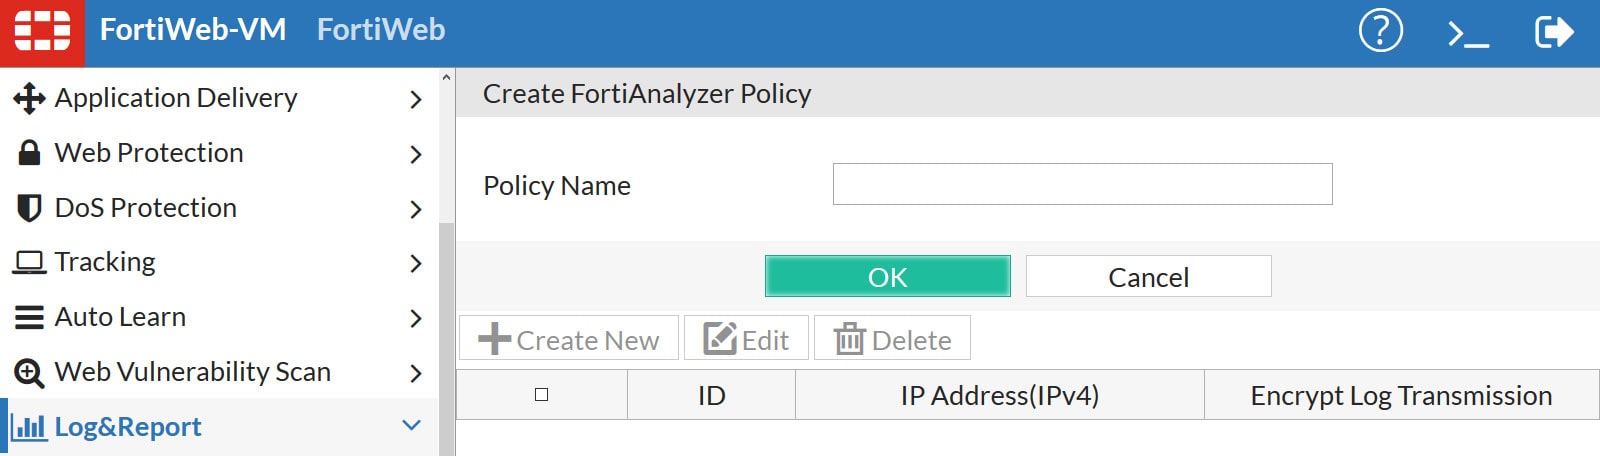Screen dimensions: 1600x456
Task: Open the Auto Learn menu item
Action: point(120,317)
